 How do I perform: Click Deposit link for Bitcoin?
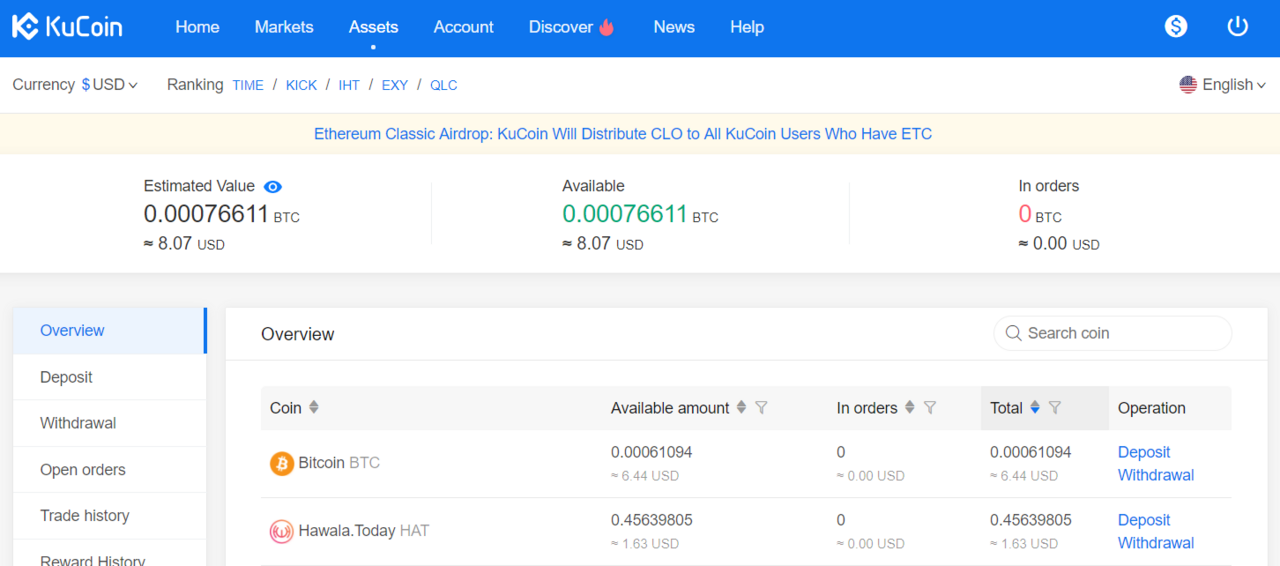click(x=1144, y=452)
